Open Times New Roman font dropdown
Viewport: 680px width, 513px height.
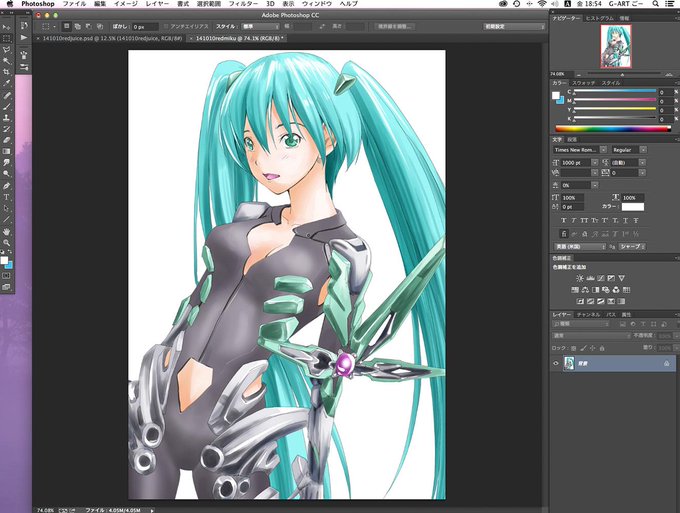tap(603, 150)
